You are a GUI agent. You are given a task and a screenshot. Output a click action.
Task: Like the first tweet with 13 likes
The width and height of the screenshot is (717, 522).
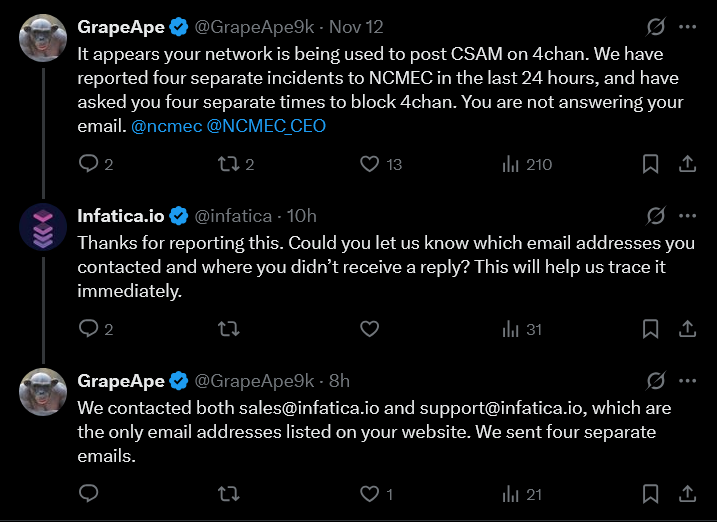370,164
